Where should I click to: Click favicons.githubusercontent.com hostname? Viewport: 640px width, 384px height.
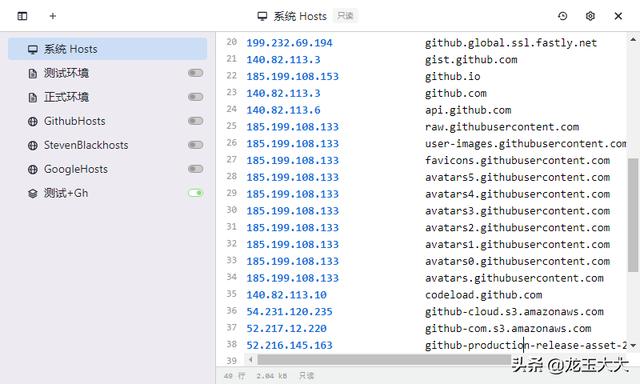point(517,160)
